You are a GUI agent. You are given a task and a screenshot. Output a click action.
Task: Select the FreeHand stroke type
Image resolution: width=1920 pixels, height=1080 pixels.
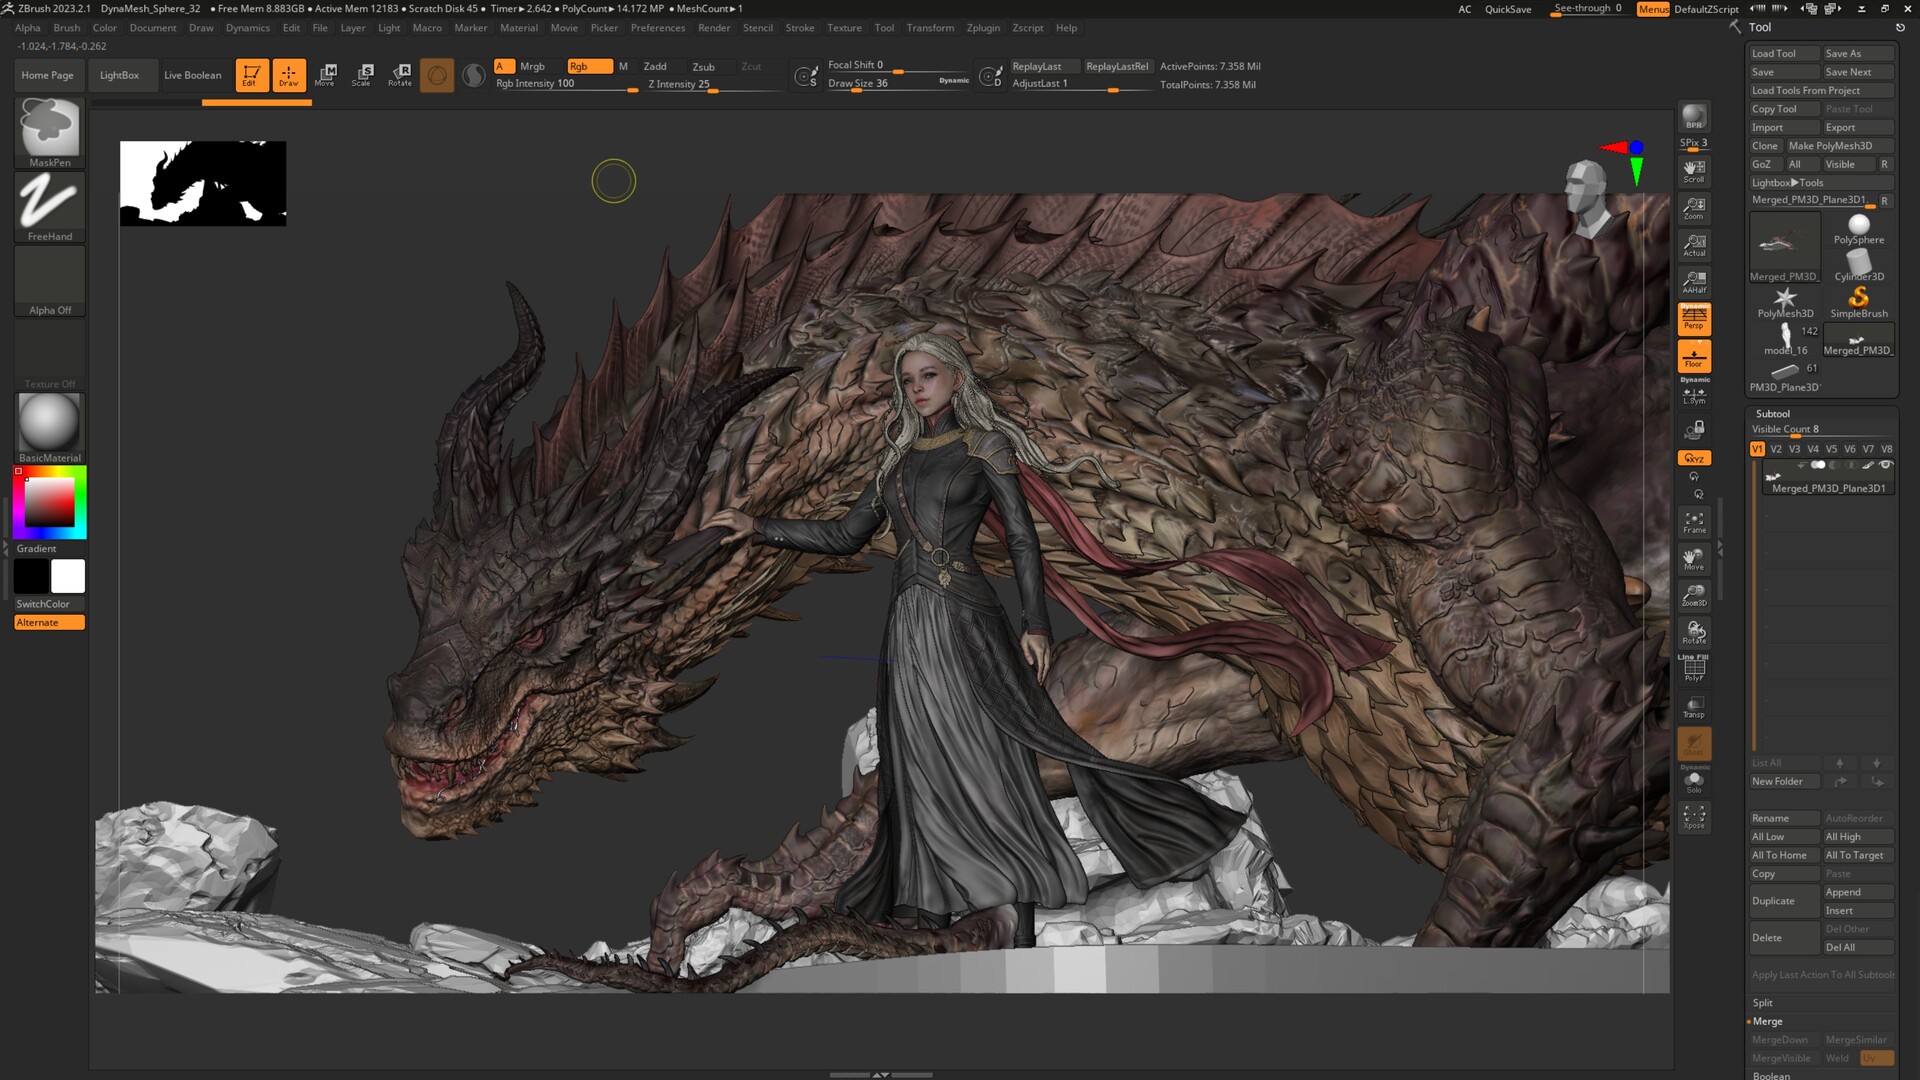[x=48, y=205]
